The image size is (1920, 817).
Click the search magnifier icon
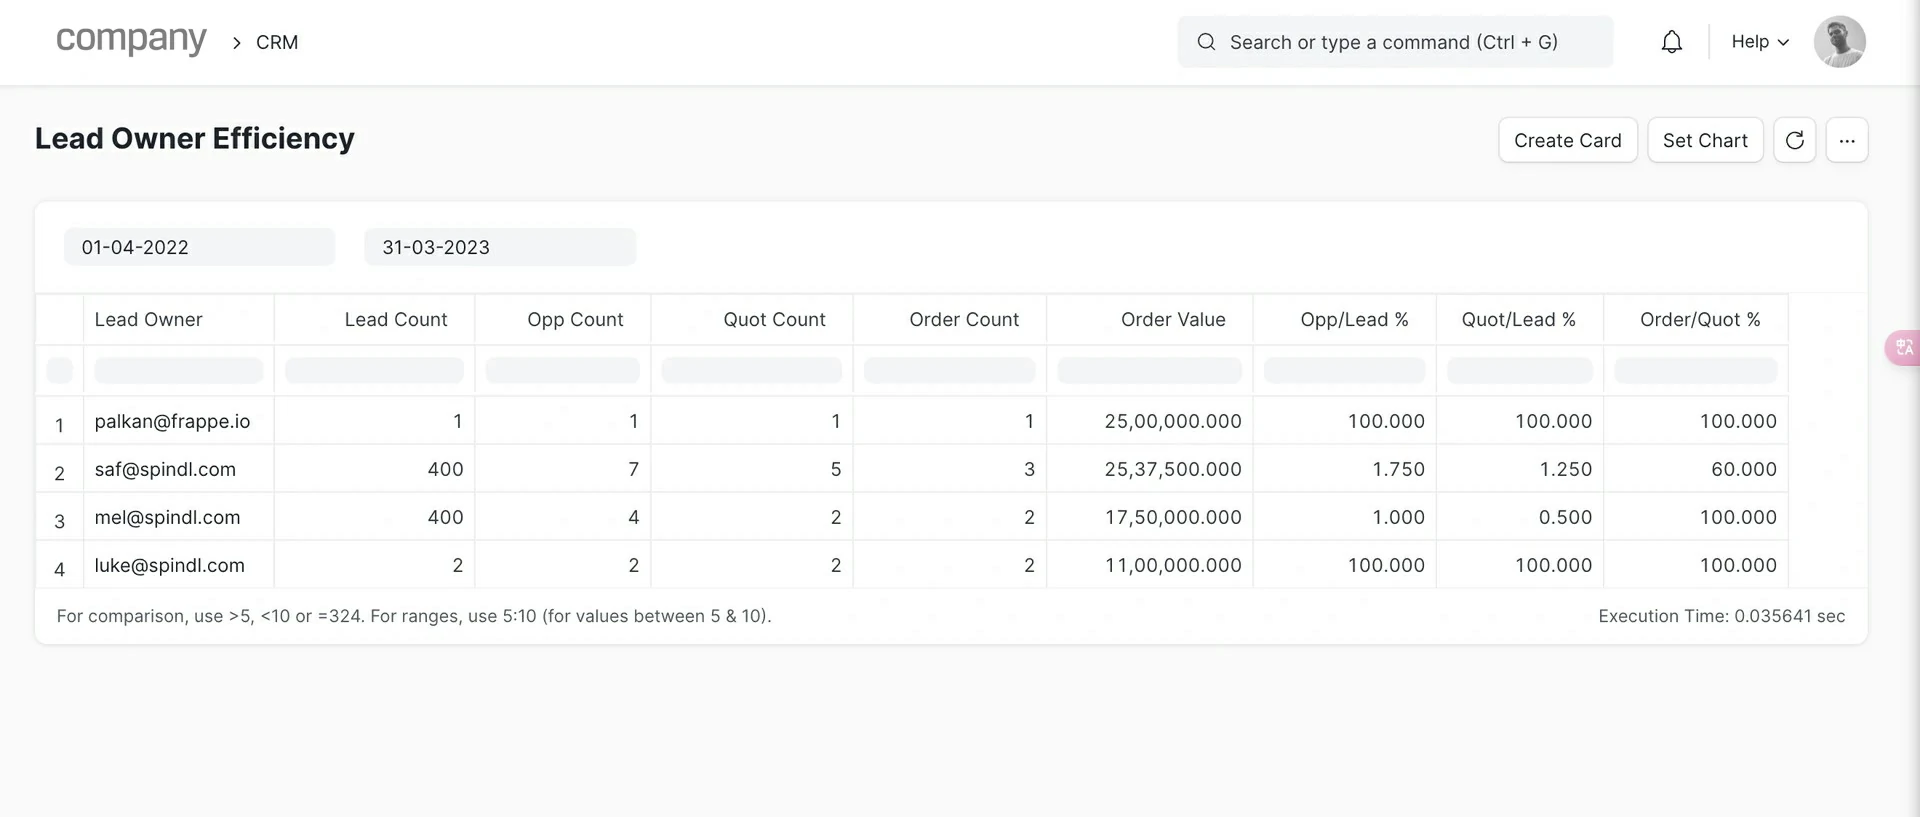pyautogui.click(x=1206, y=42)
